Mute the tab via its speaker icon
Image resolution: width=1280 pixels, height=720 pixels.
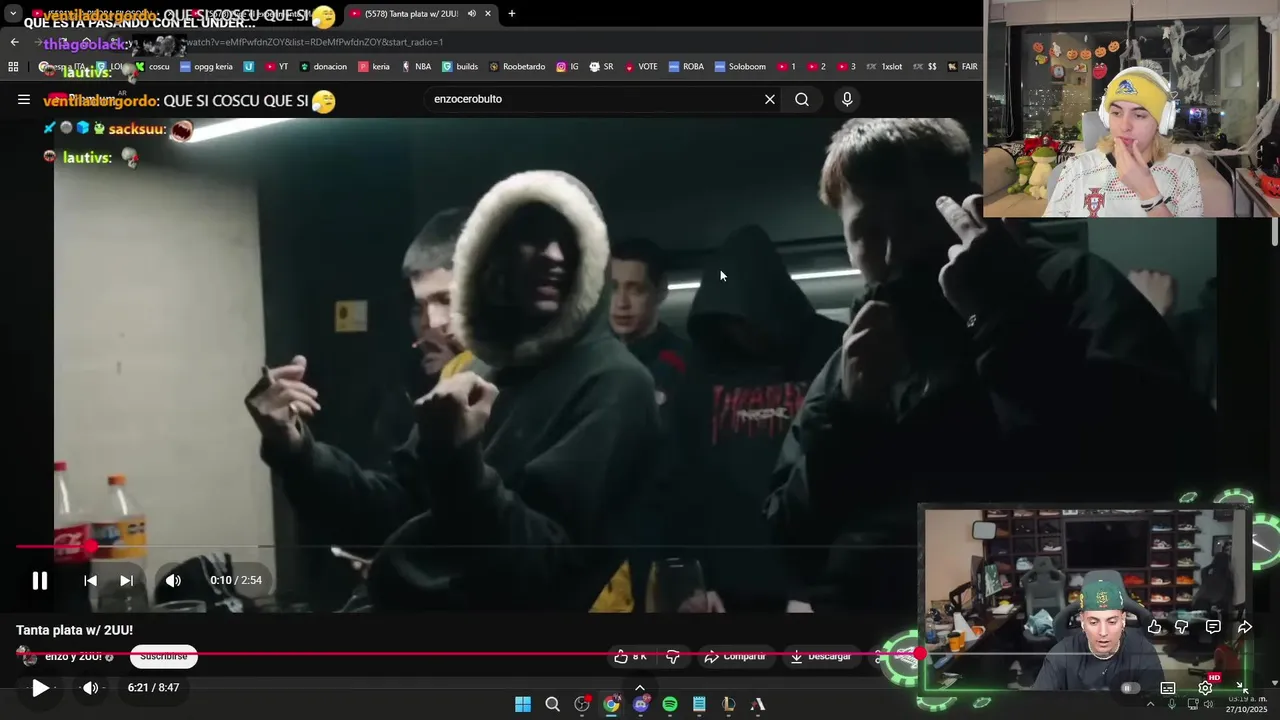pos(471,13)
